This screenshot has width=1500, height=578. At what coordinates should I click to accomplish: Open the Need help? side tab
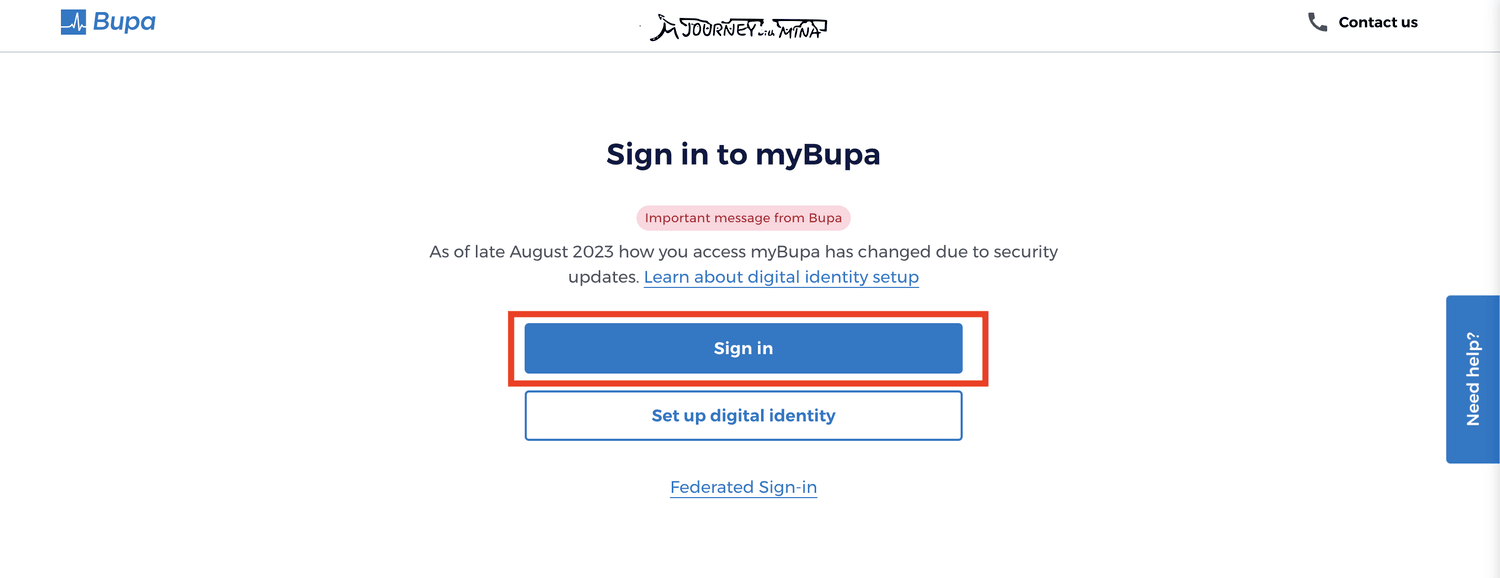pyautogui.click(x=1473, y=379)
